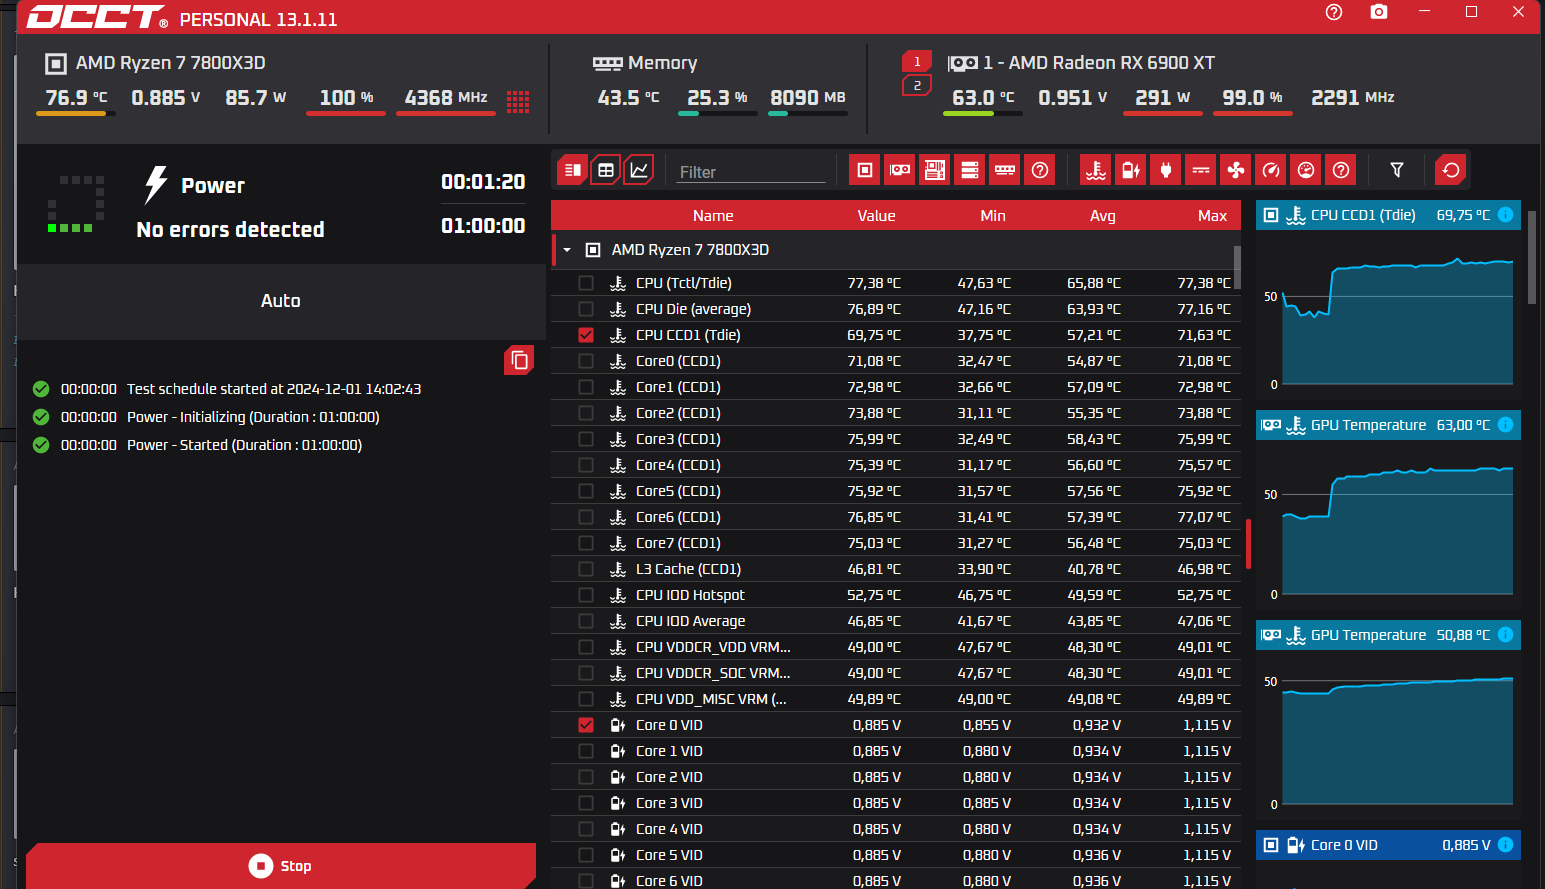Click the Memory summary heading
Screen dimensions: 1545x889
tap(662, 63)
